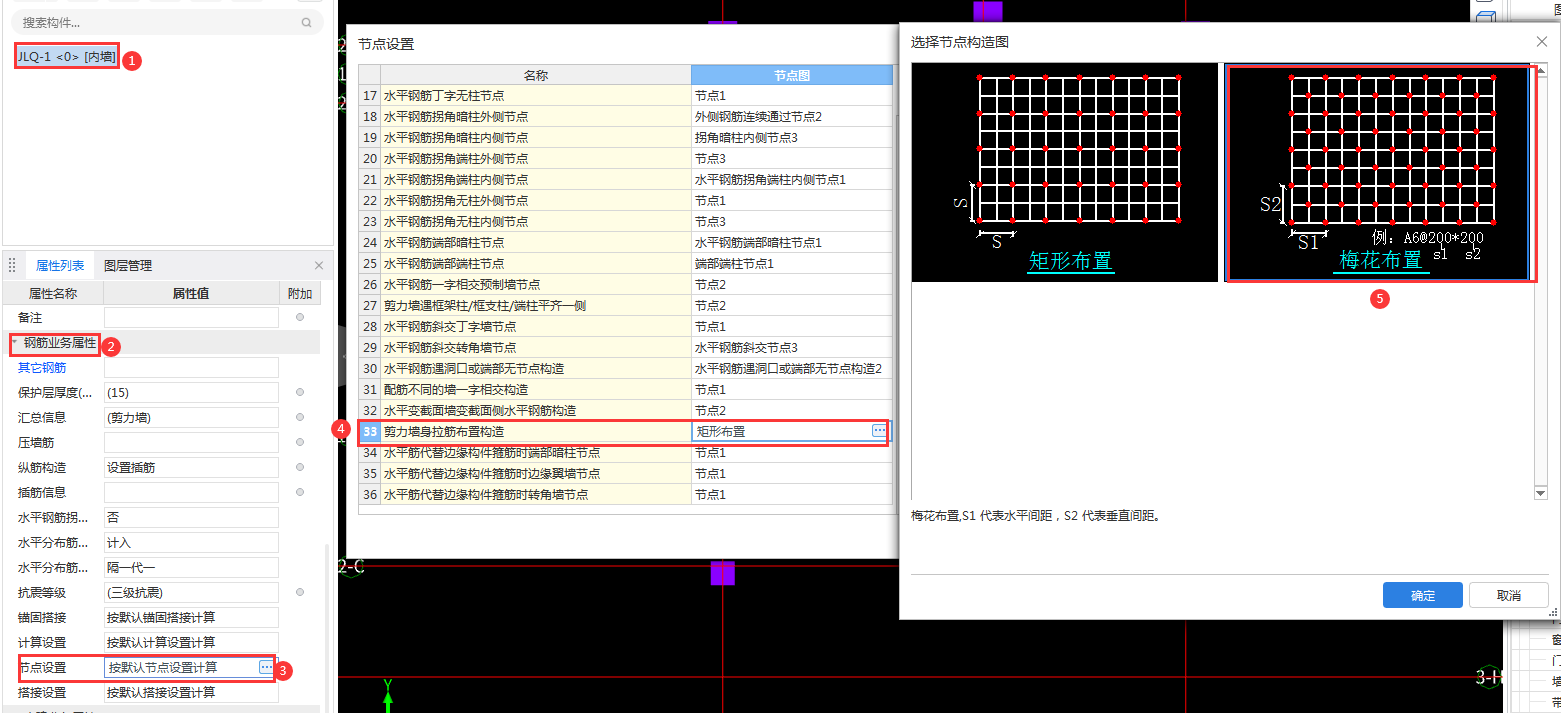Image resolution: width=1561 pixels, height=713 pixels.
Task: Close the 选择节点构造图 dialog
Action: (1541, 42)
